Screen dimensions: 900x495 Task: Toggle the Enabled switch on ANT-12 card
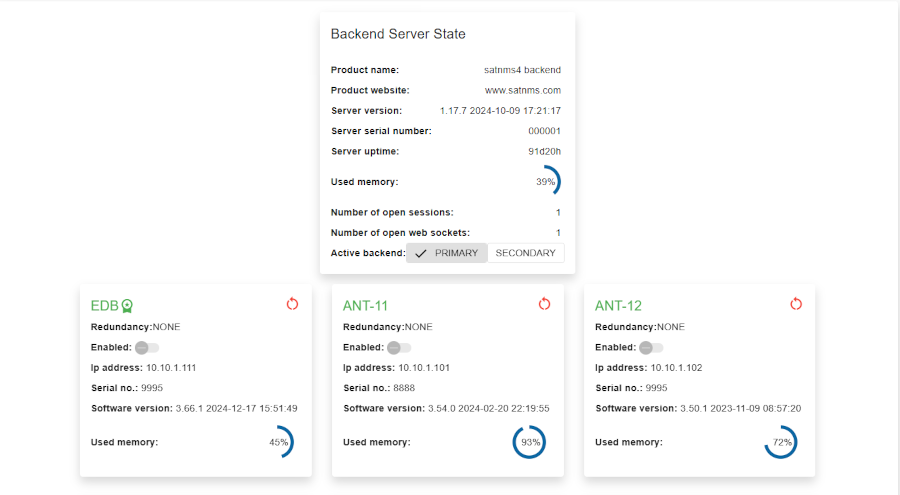point(651,347)
